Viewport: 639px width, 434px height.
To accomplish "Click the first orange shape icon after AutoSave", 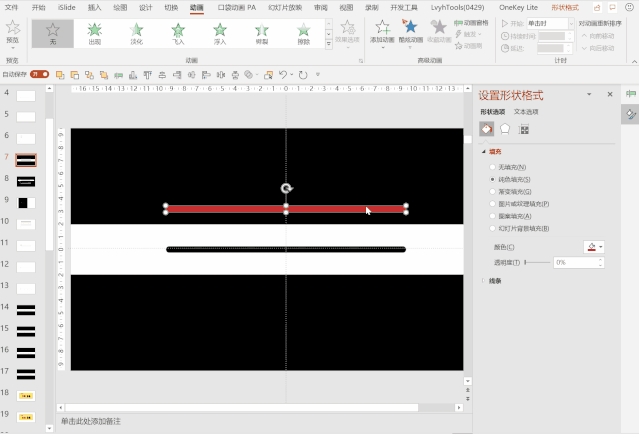I will tap(60, 75).
